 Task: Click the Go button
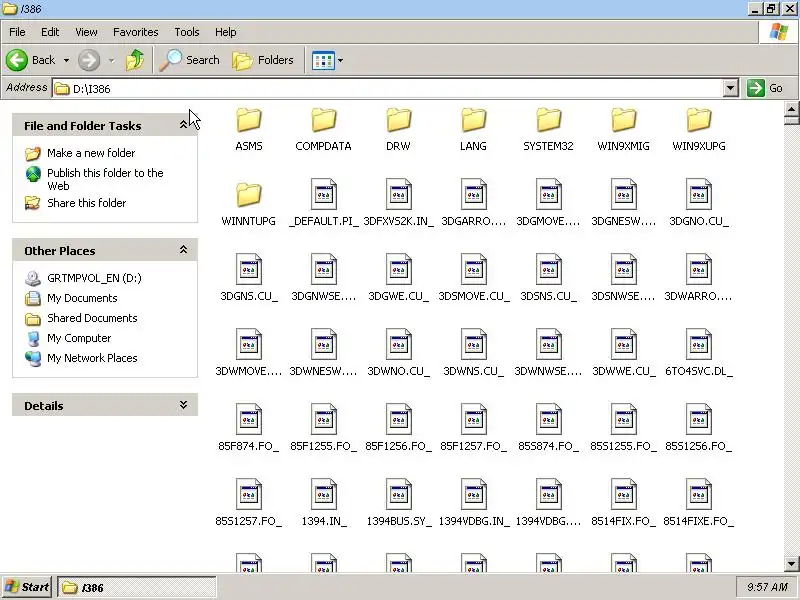point(765,88)
